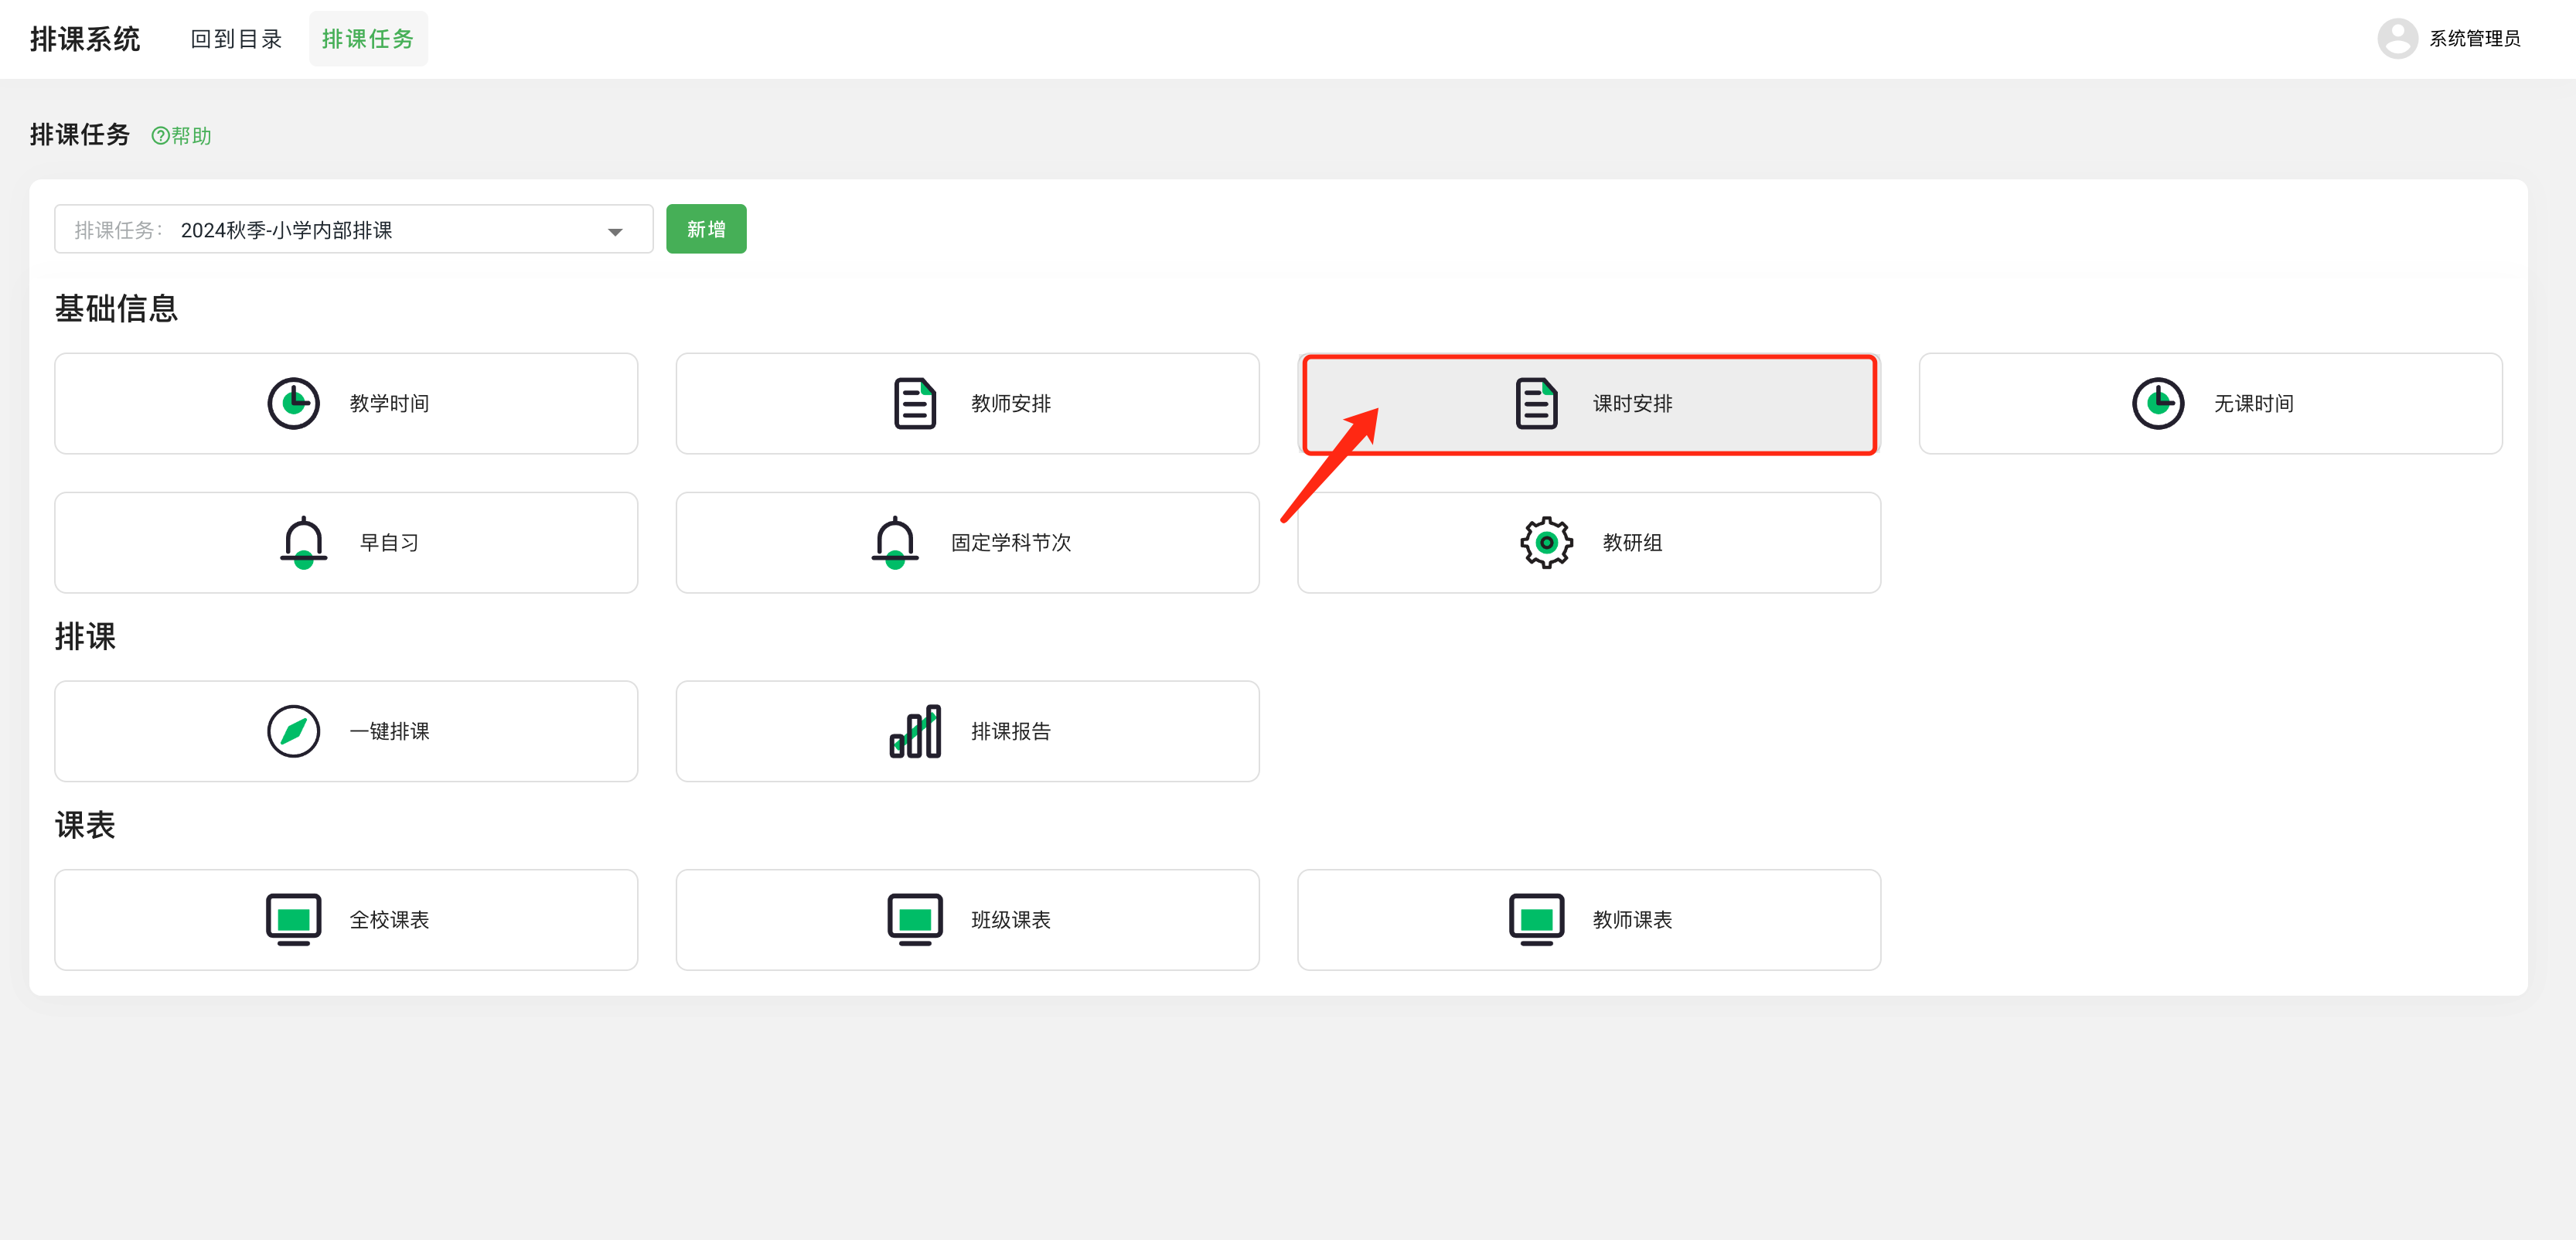Image resolution: width=2576 pixels, height=1240 pixels.
Task: Click the 早自习 bell icon
Action: click(303, 542)
